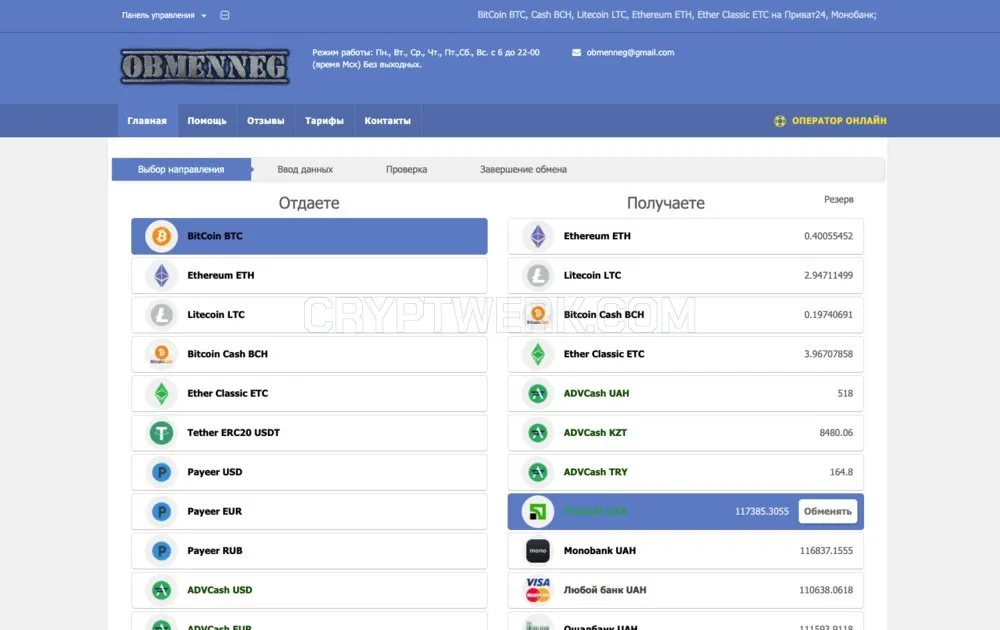The height and width of the screenshot is (630, 1000).
Task: Choose ADVCash TRY label
Action: coord(596,472)
